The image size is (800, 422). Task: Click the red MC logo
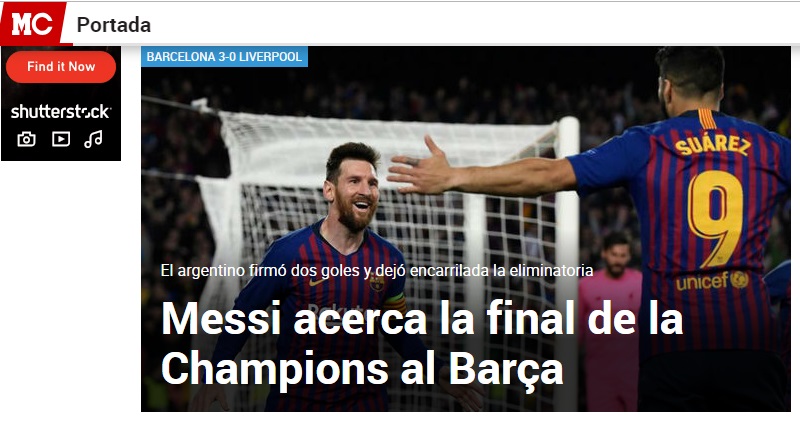33,23
